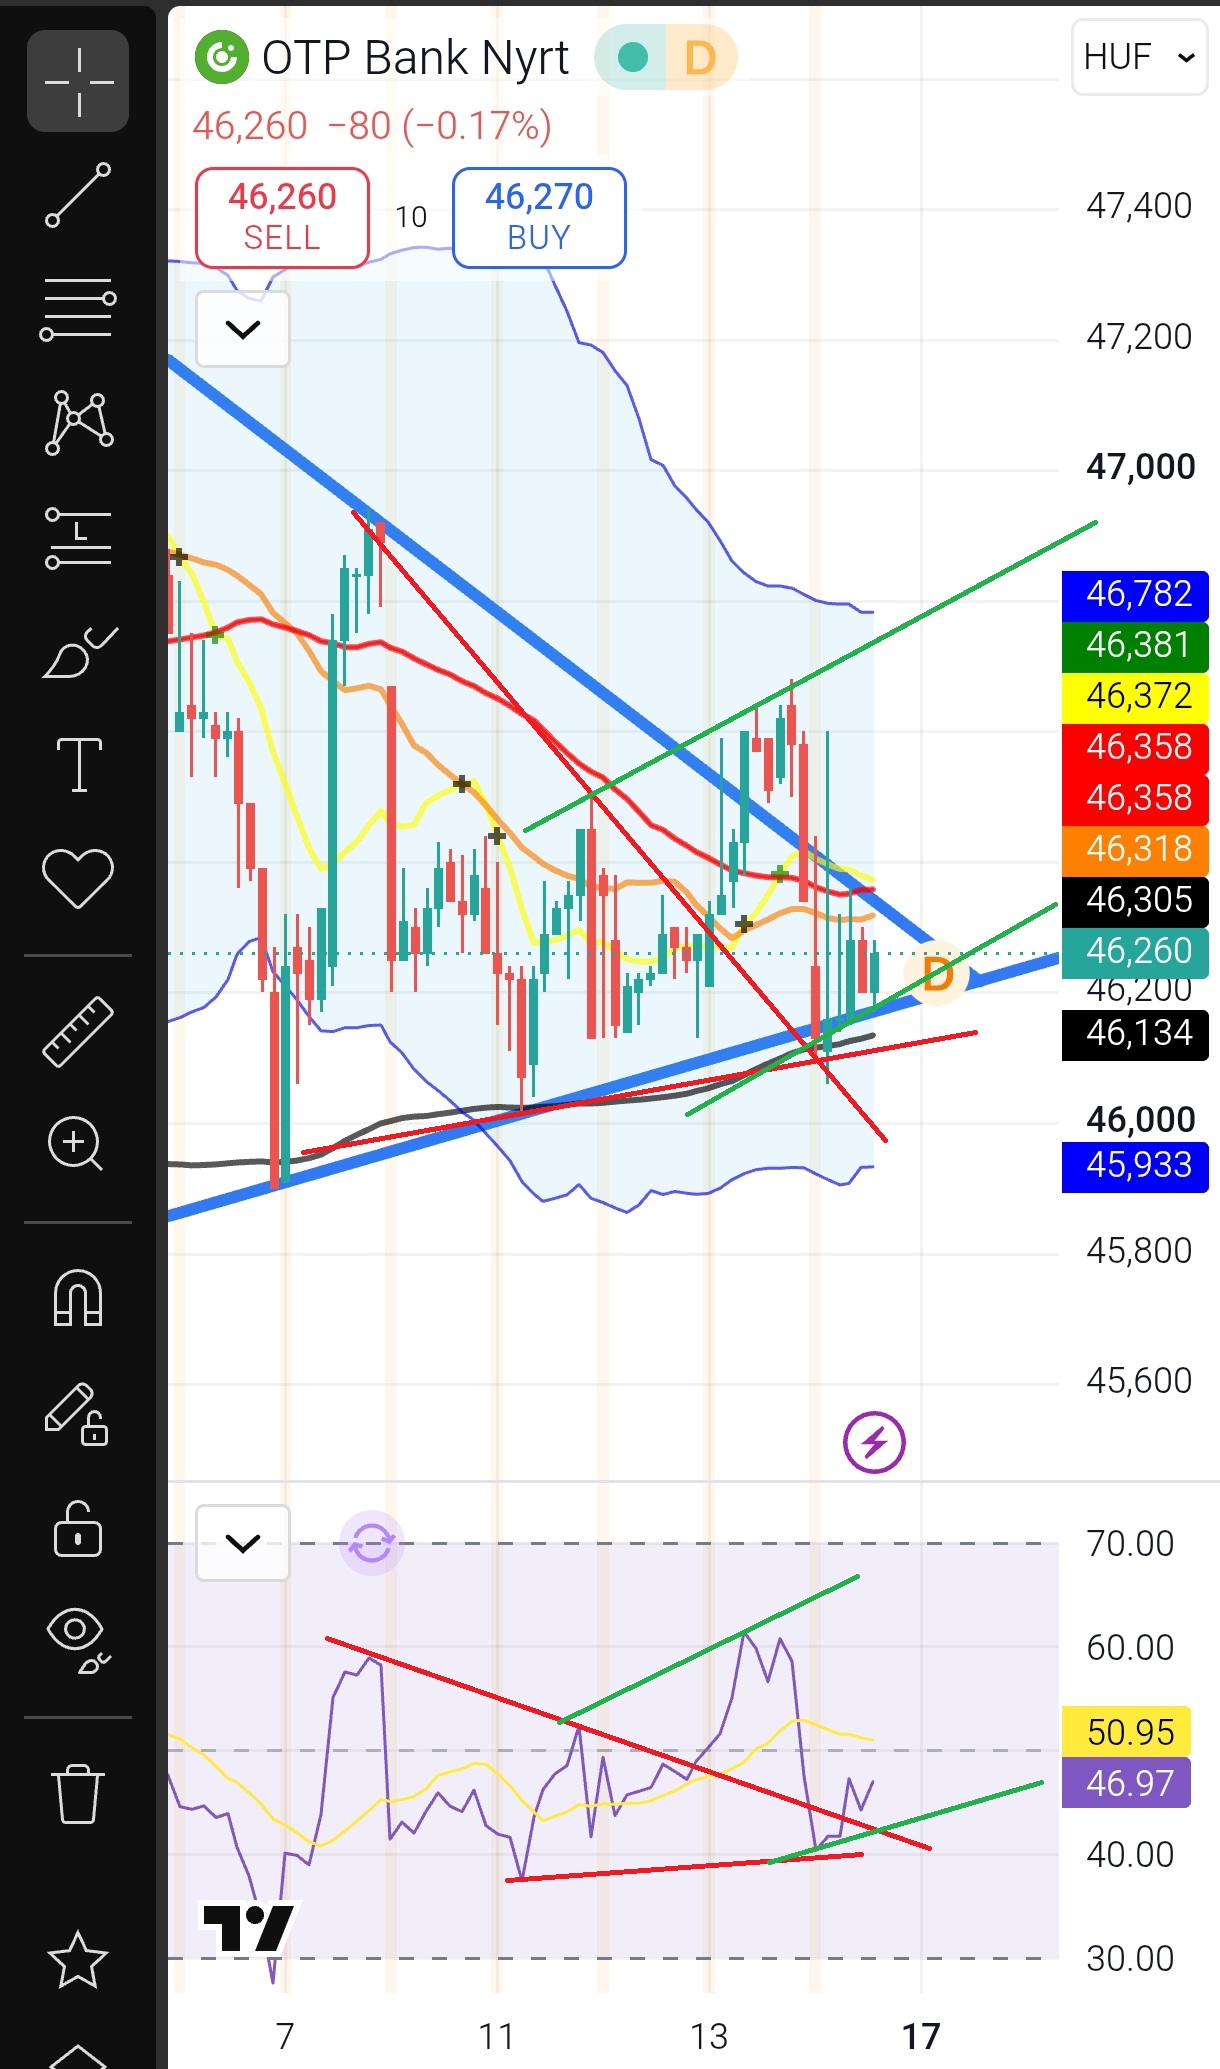Click the blue 46,782 price label
1220x2069 pixels.
pos(1136,594)
